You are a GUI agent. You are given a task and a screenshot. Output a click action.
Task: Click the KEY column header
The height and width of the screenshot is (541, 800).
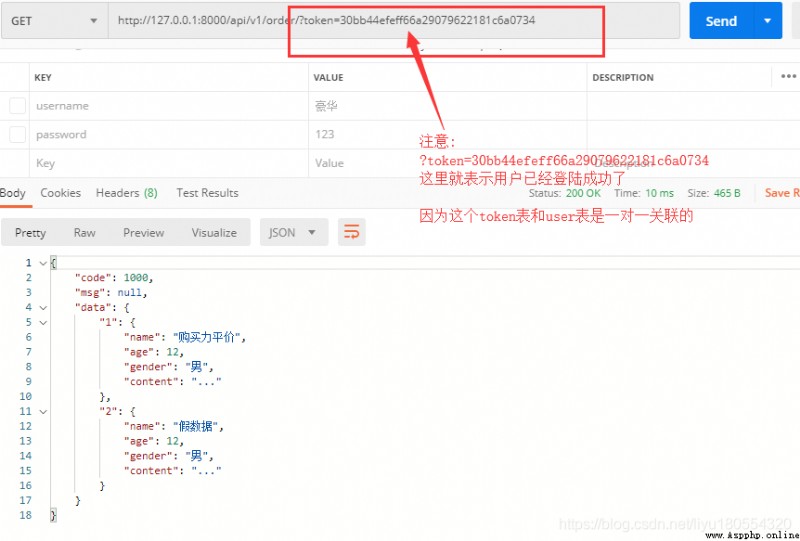43,78
